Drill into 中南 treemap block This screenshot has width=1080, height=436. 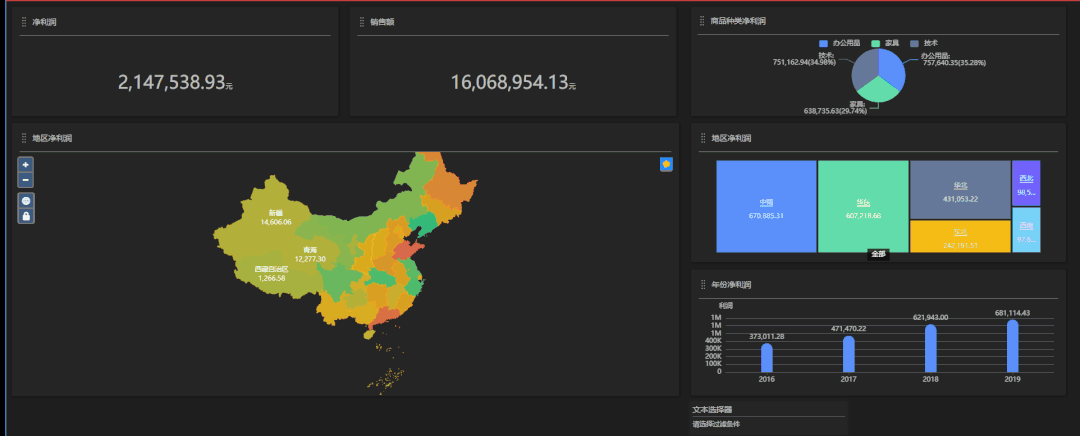[766, 207]
